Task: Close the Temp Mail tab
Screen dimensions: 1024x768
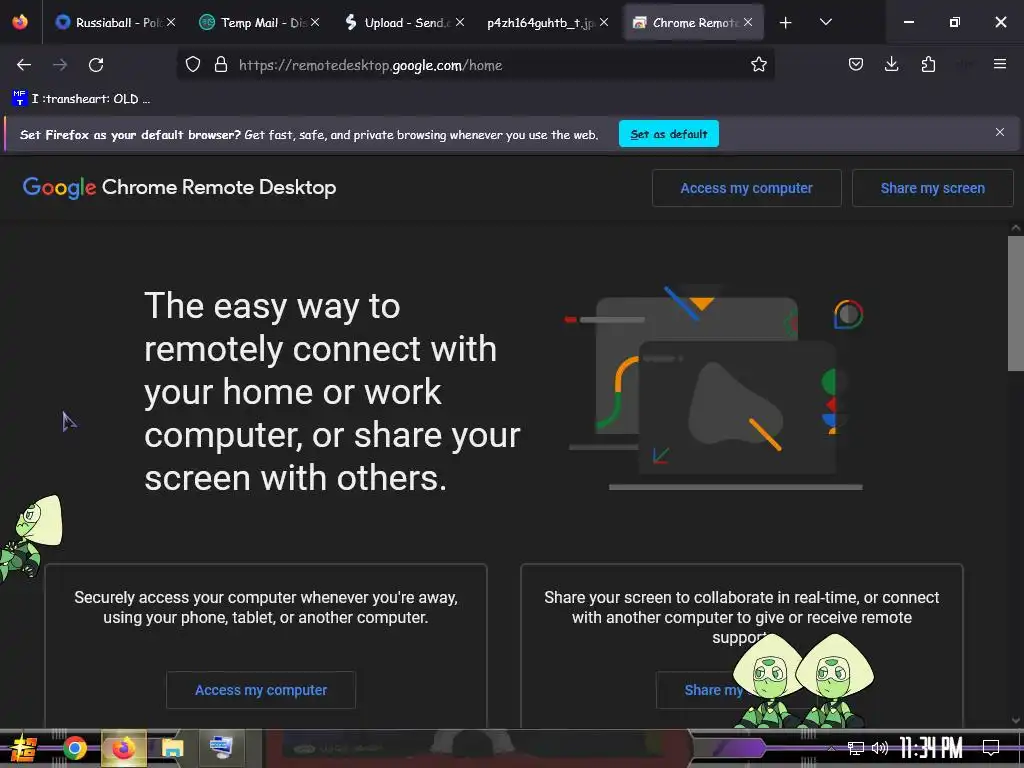Action: tap(315, 22)
